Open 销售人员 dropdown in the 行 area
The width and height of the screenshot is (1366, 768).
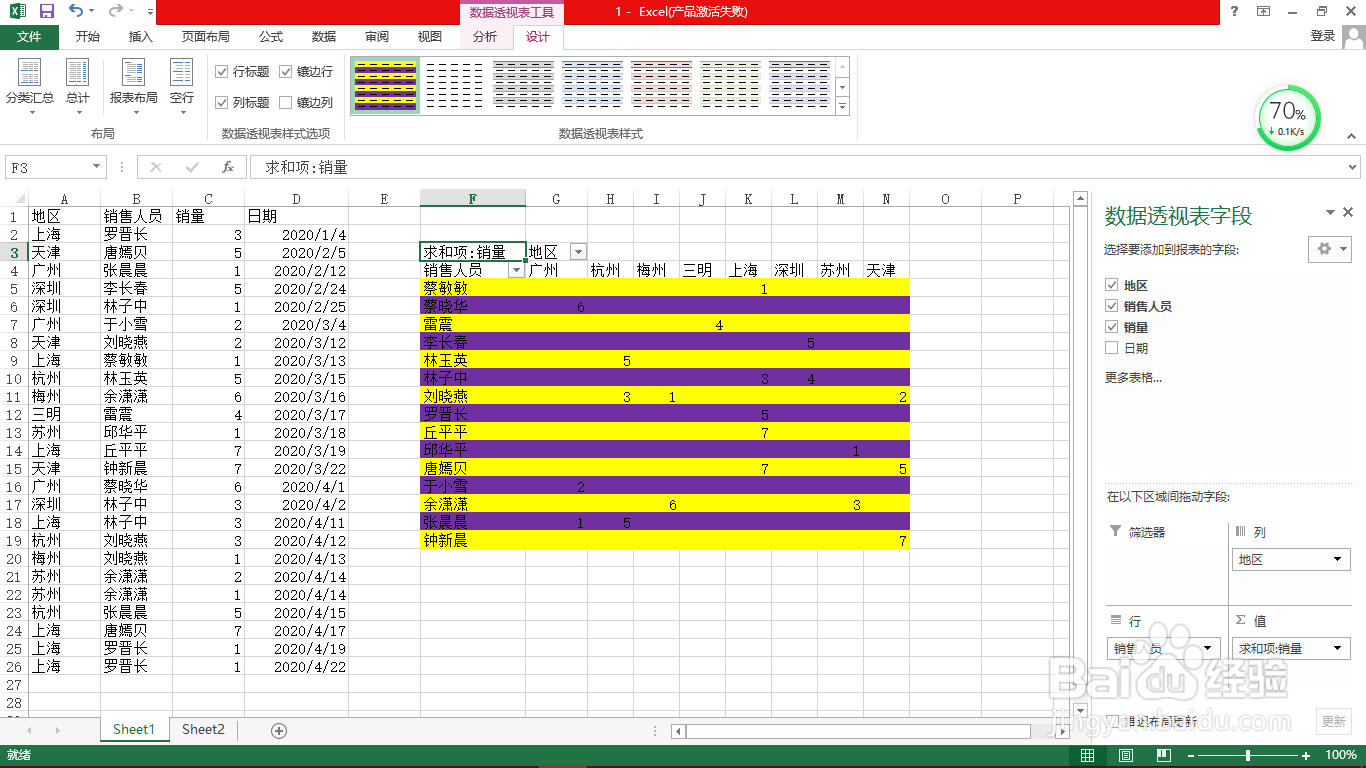1208,649
